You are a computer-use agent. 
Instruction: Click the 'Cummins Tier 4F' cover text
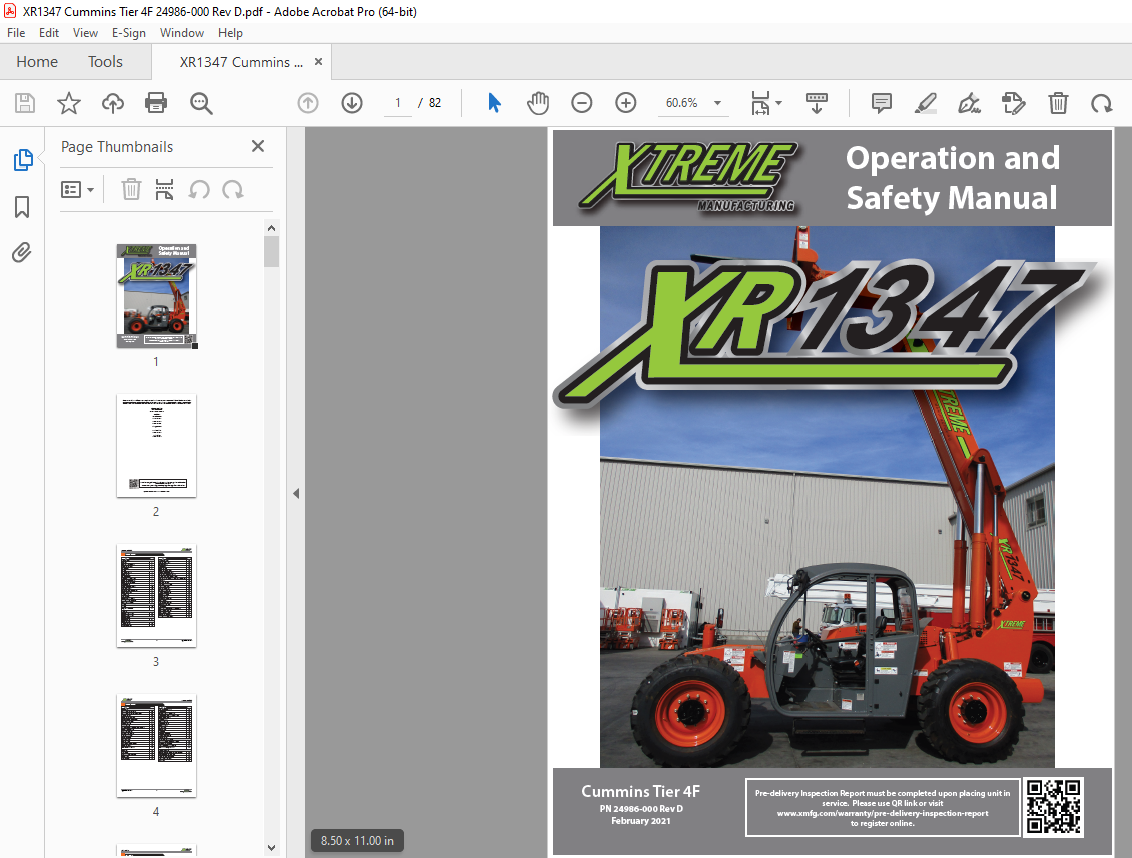click(641, 792)
